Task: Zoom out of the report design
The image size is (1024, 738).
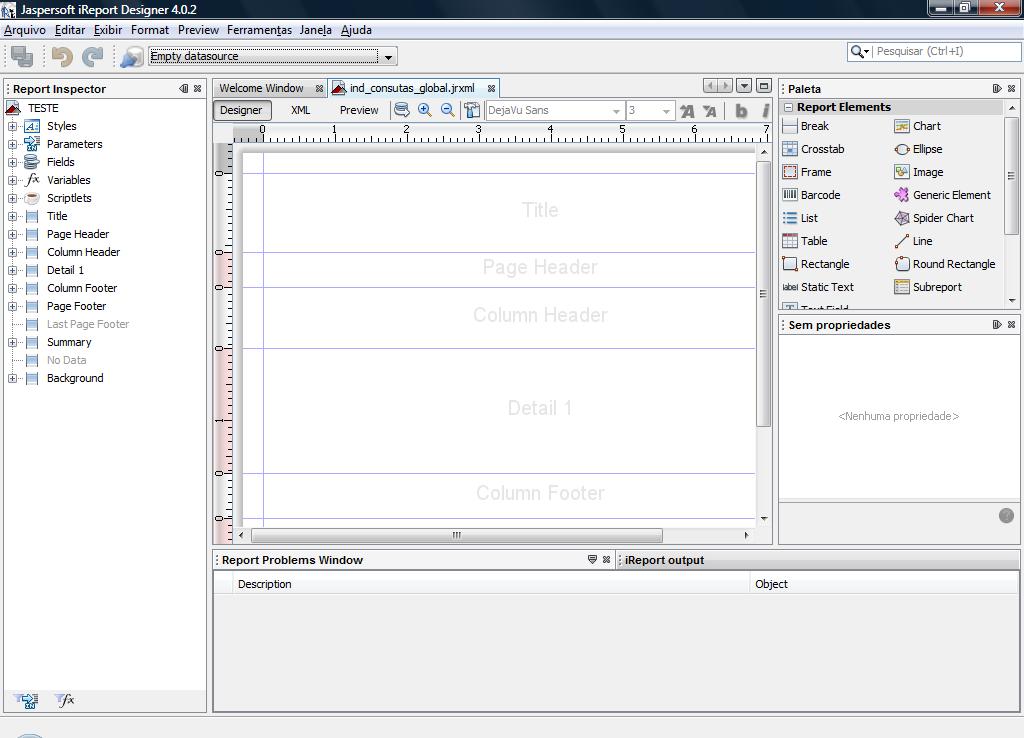Action: coord(447,110)
